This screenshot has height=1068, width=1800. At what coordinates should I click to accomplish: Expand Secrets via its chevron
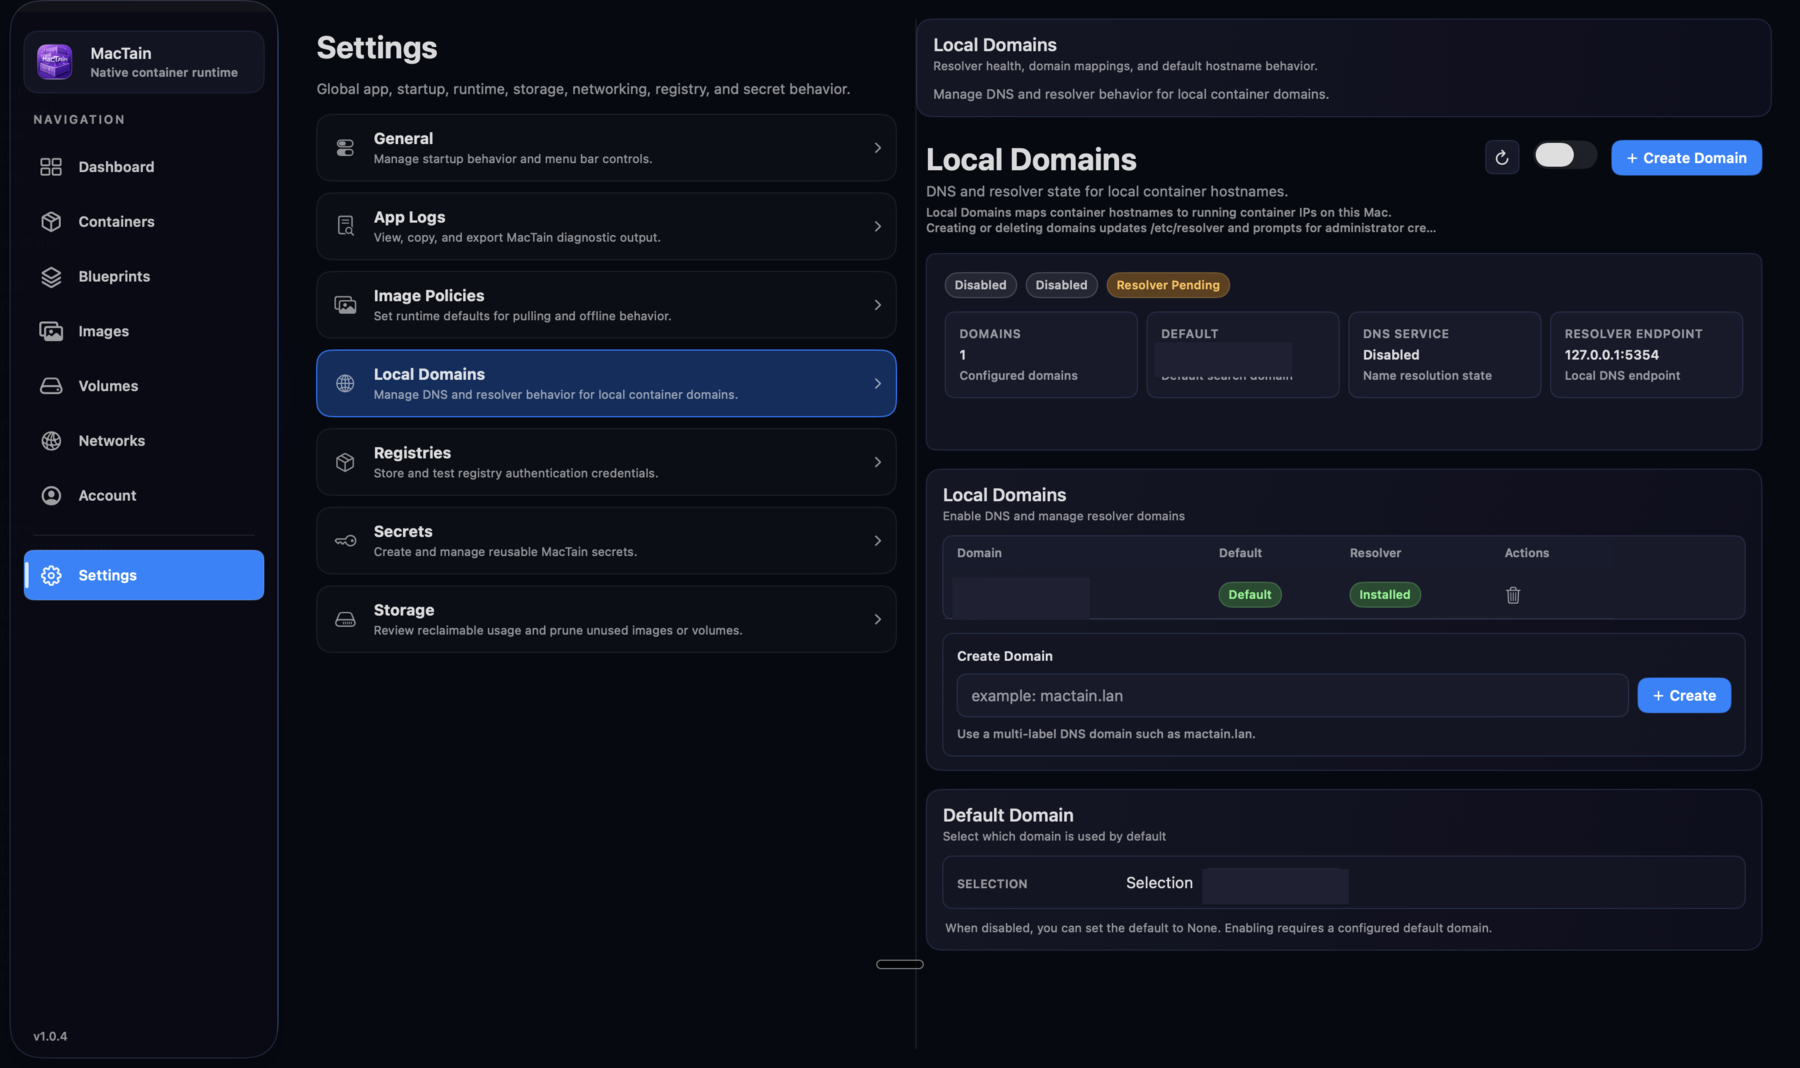(x=877, y=541)
